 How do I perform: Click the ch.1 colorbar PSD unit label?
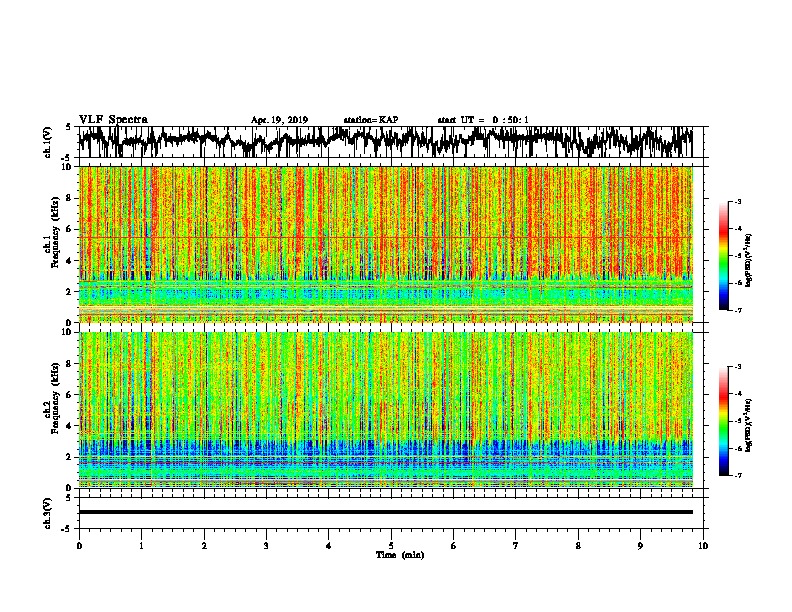tap(749, 261)
